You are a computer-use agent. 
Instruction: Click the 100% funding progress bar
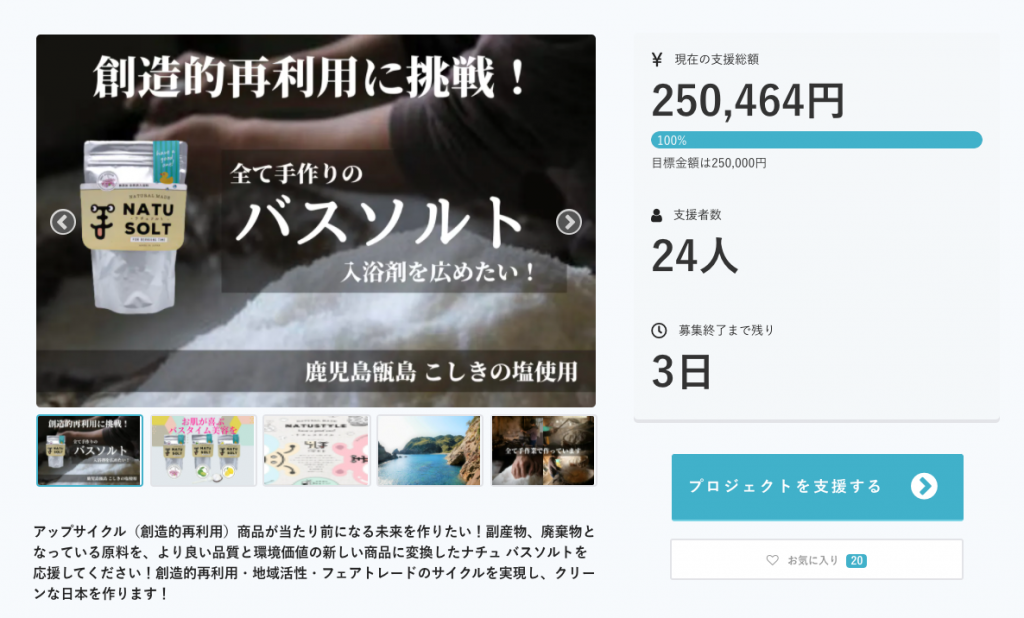tap(816, 140)
